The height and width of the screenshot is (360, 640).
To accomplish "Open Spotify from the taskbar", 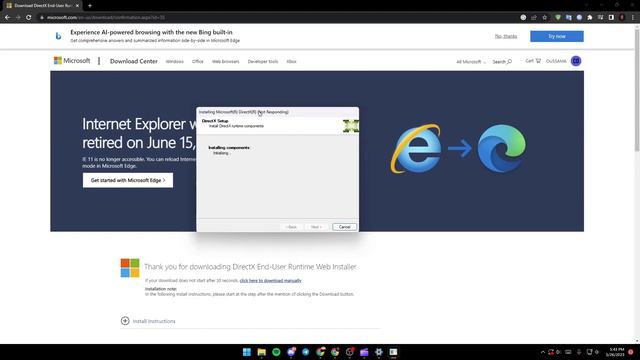I will point(276,352).
